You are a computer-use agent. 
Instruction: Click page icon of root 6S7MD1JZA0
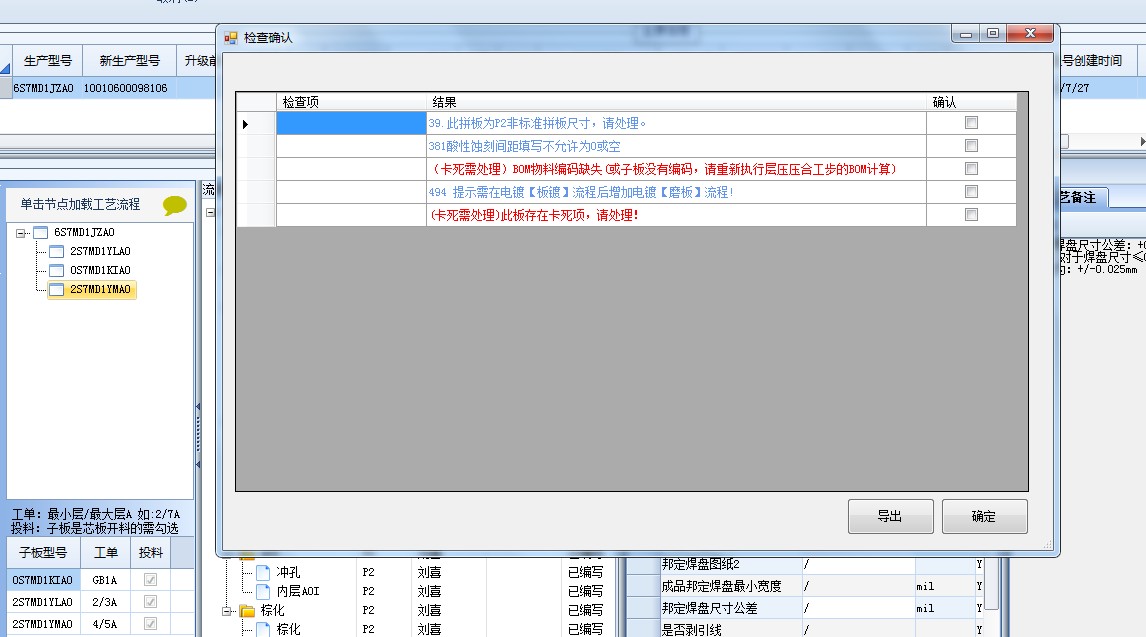click(x=40, y=232)
